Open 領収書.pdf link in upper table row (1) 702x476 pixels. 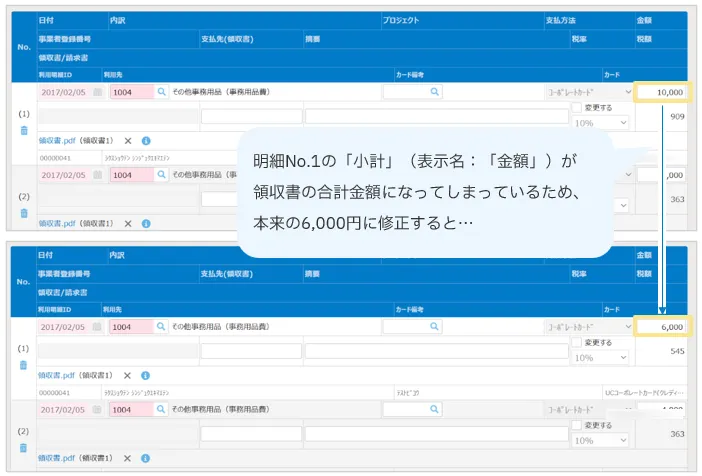tap(58, 141)
